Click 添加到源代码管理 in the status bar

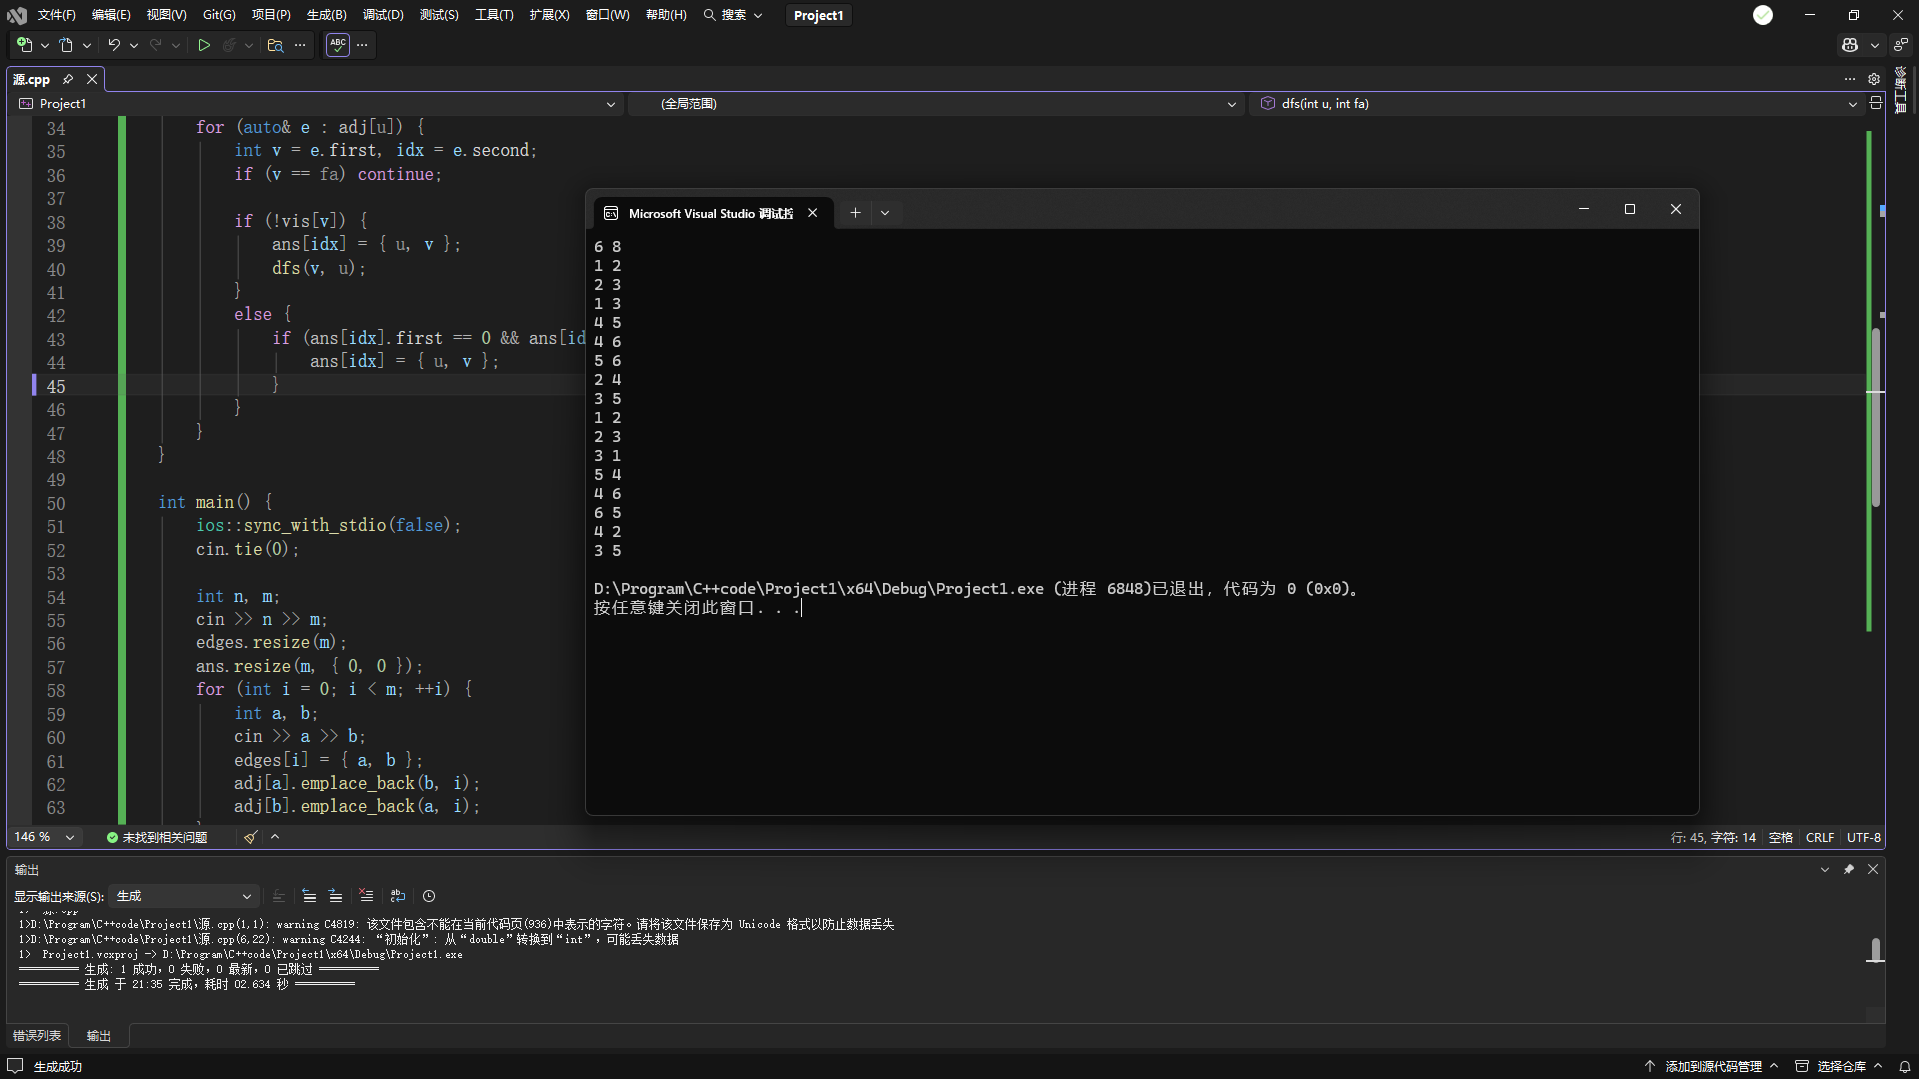tap(1712, 1067)
